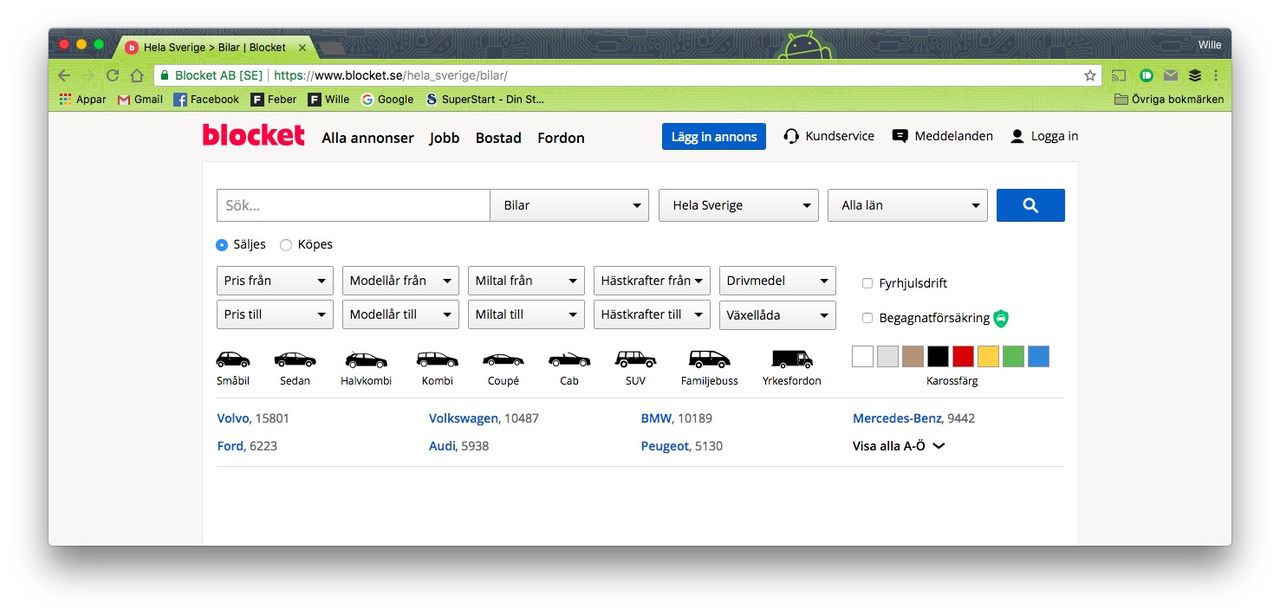This screenshot has height=615, width=1280.
Task: Open the Chrome home page button
Action: tap(137, 75)
